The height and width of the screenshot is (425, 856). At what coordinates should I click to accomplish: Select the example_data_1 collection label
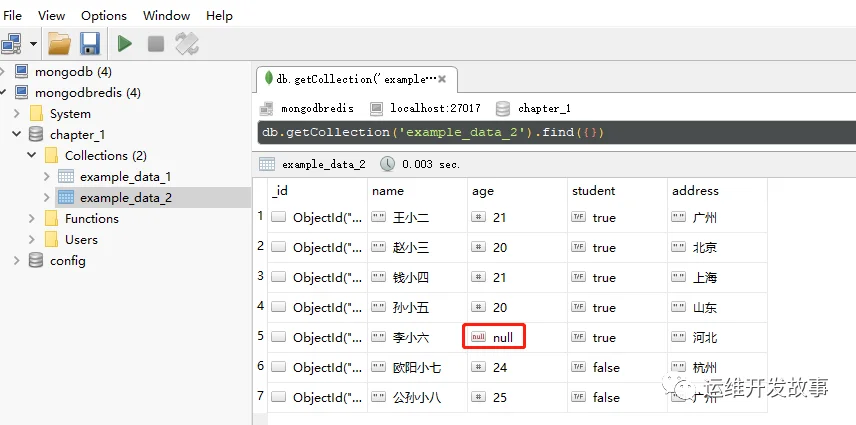click(x=126, y=177)
